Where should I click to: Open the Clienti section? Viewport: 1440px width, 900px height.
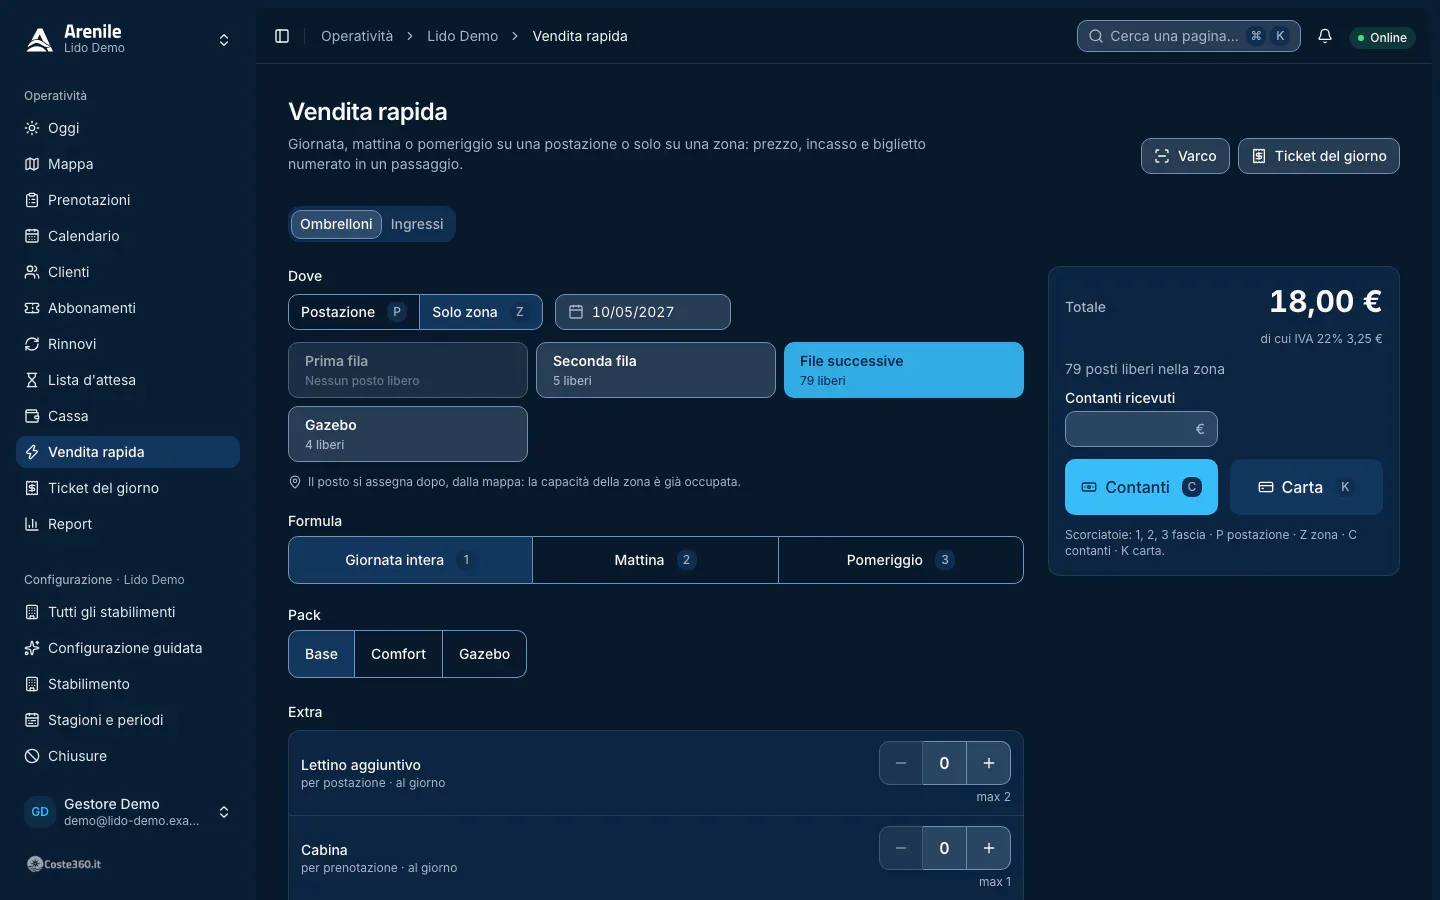[128, 272]
